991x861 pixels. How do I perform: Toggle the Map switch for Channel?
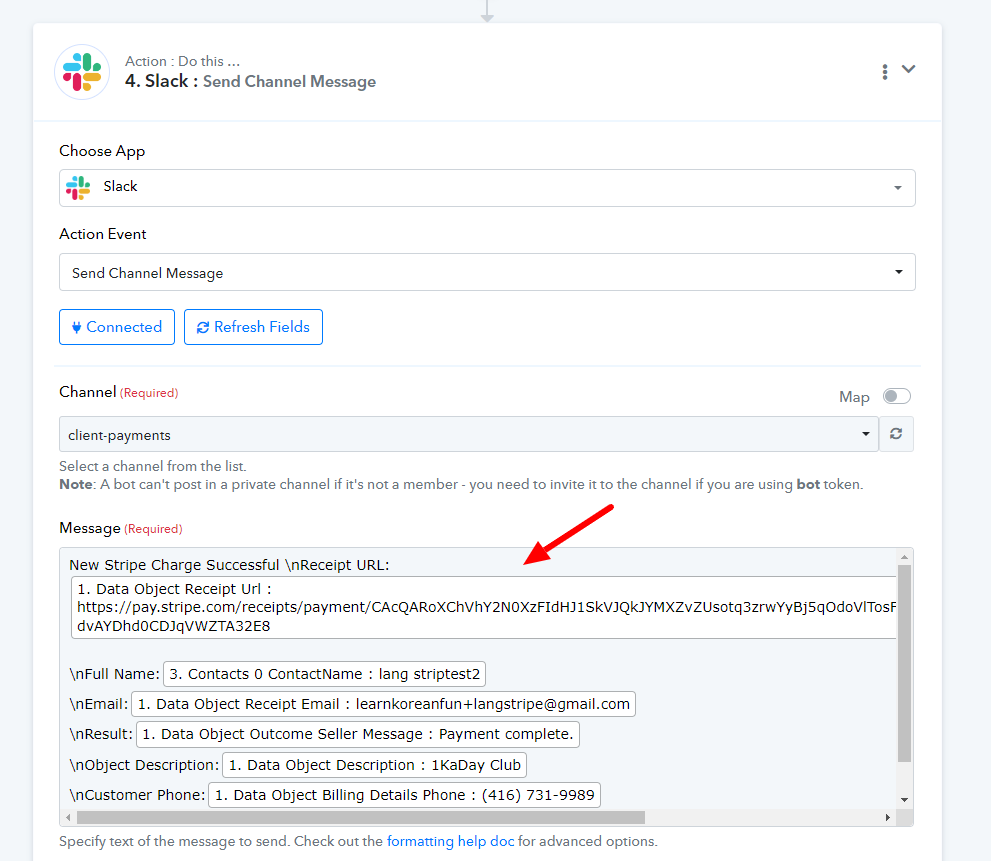point(896,396)
